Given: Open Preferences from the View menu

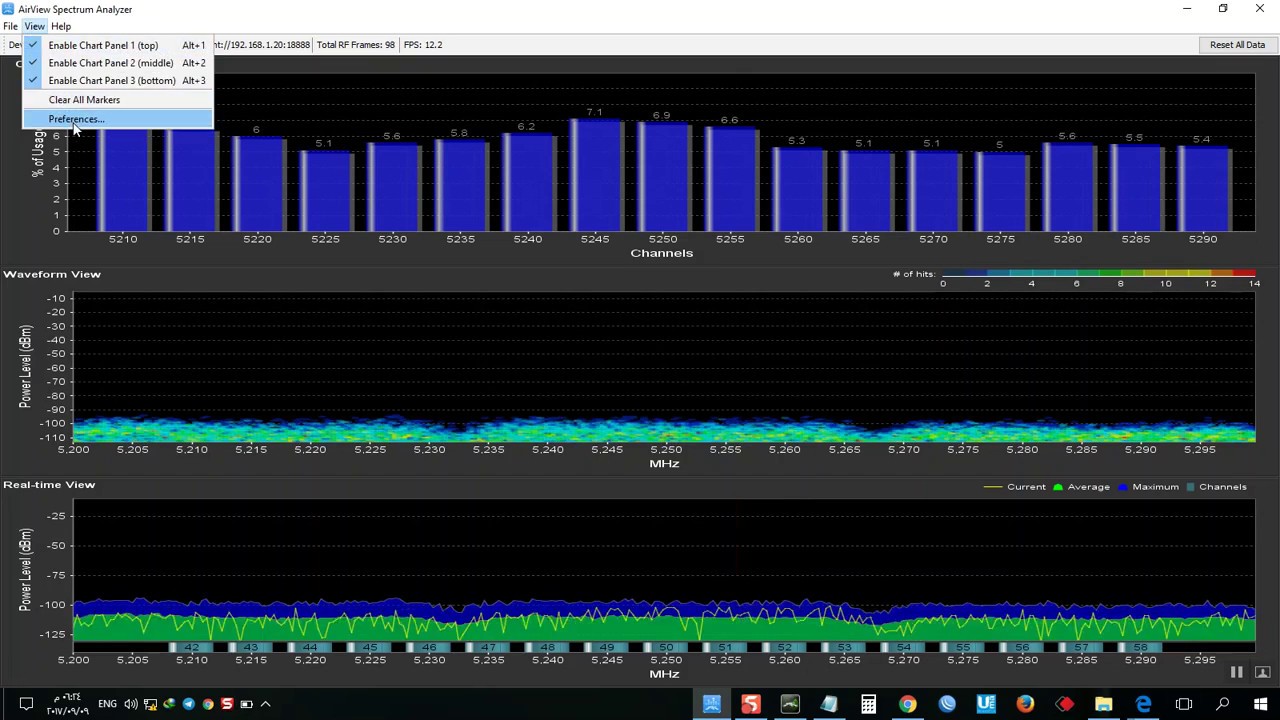Looking at the screenshot, I should 118,119.
